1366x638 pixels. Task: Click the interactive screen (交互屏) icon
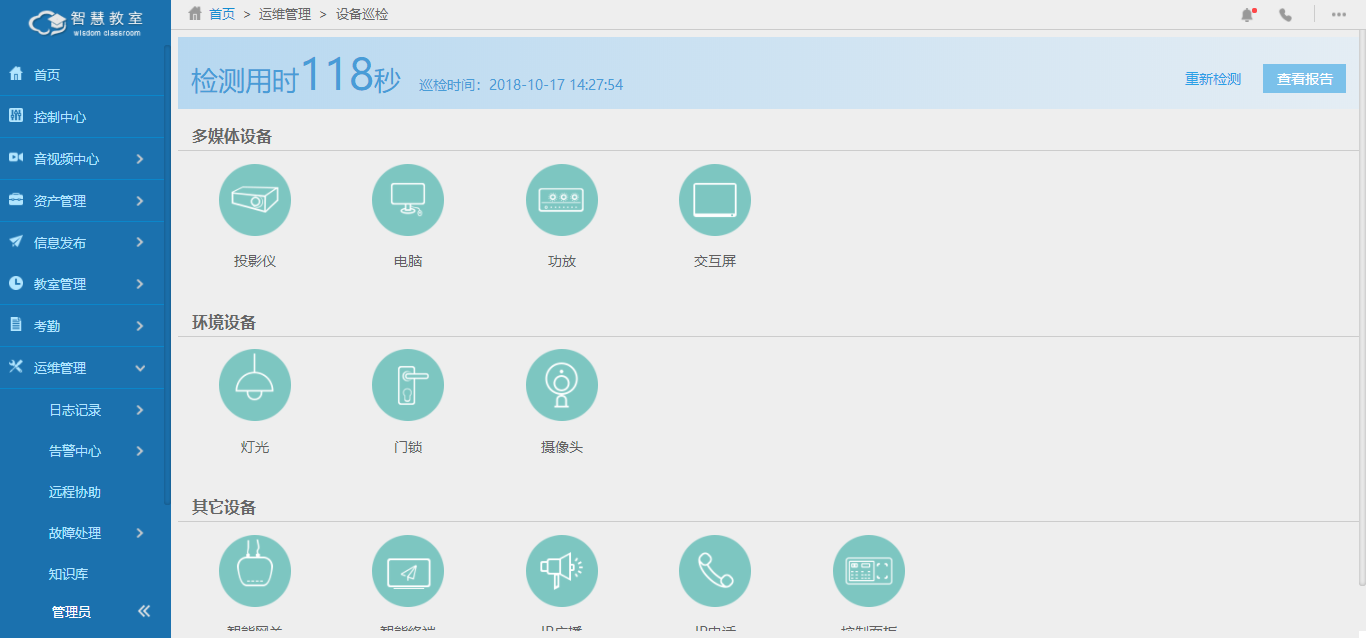click(x=714, y=200)
